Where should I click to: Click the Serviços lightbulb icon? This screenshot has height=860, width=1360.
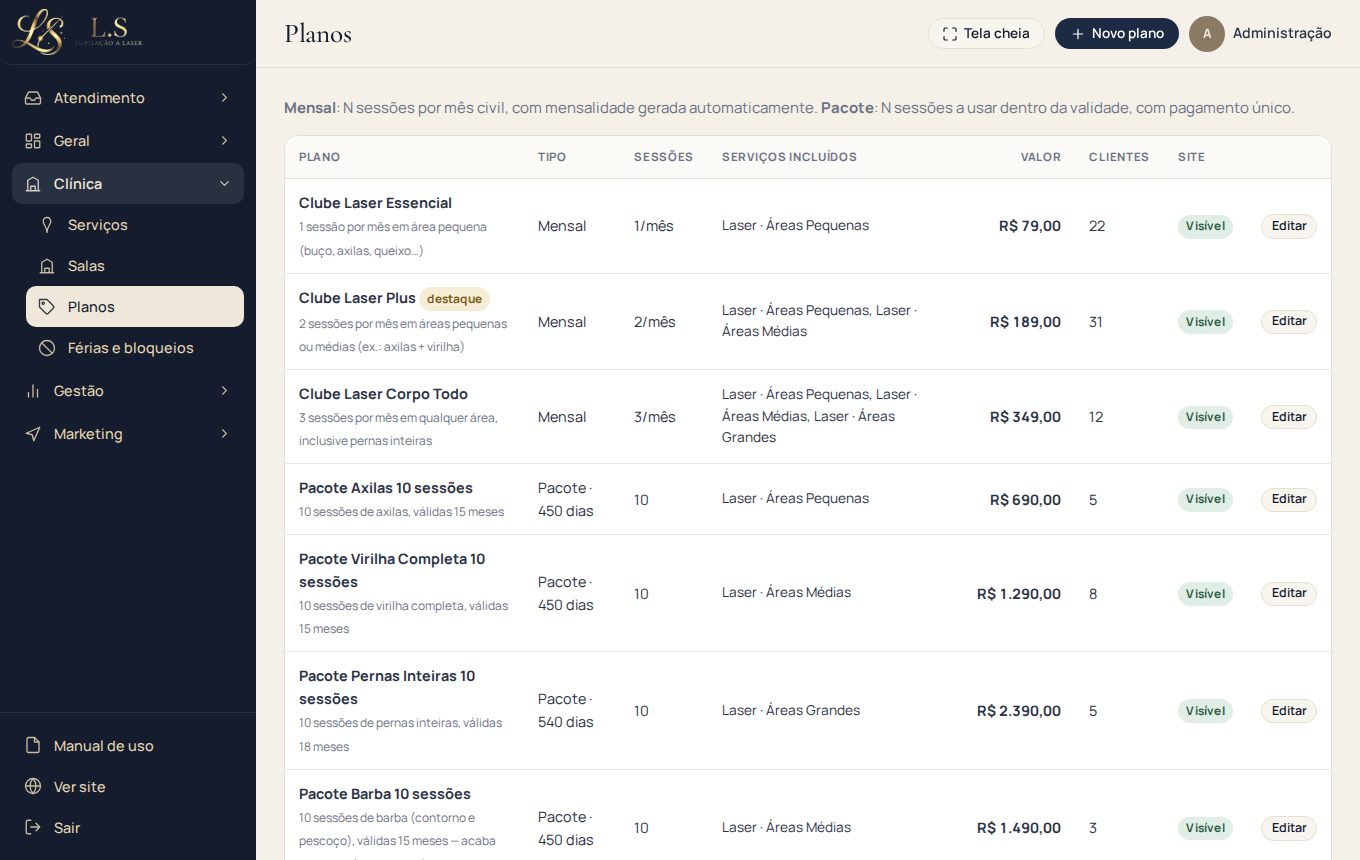[x=47, y=225]
